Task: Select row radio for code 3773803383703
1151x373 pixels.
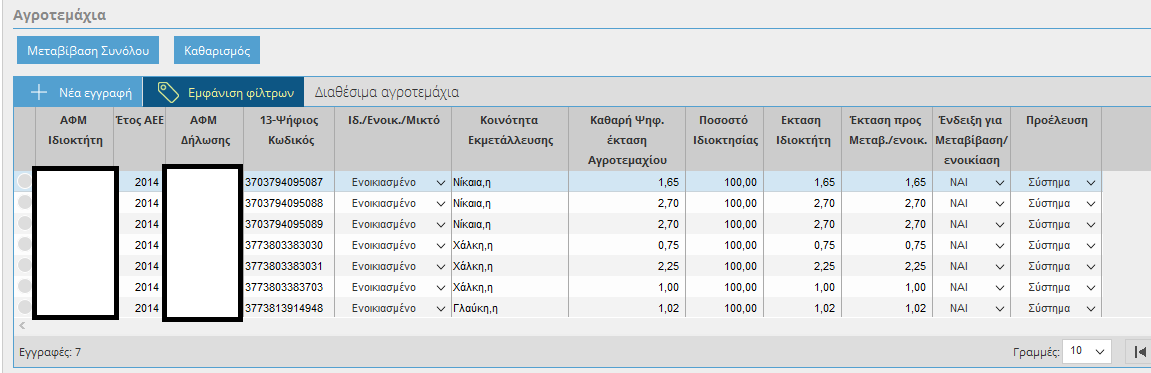Action: click(24, 287)
